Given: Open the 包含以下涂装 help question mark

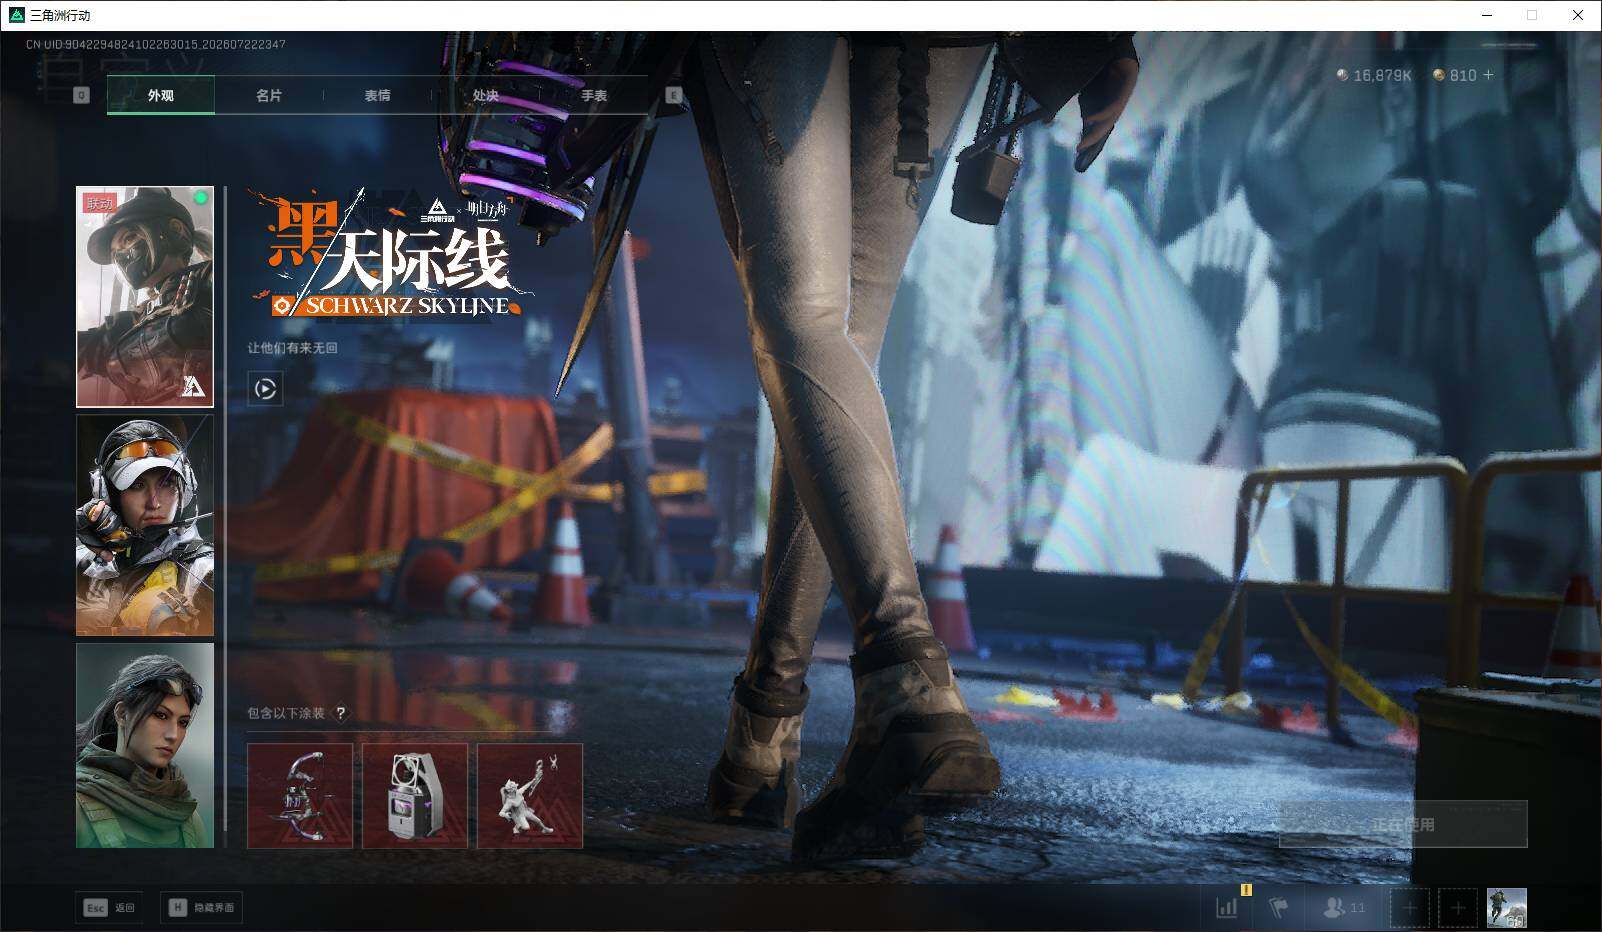Looking at the screenshot, I should click(341, 713).
